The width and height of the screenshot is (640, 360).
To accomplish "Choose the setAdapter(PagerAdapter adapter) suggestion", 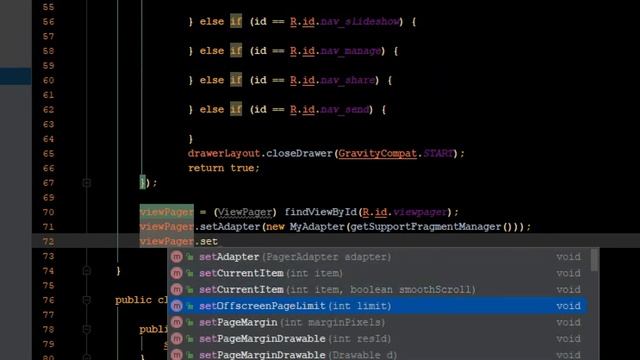I will point(378,257).
